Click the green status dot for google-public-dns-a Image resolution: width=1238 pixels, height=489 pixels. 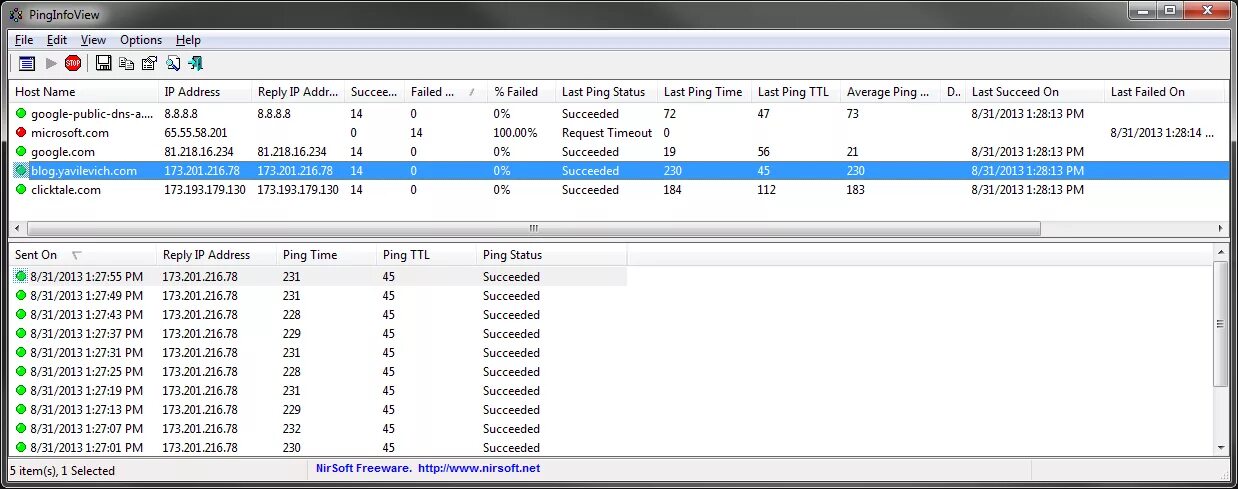click(x=21, y=113)
